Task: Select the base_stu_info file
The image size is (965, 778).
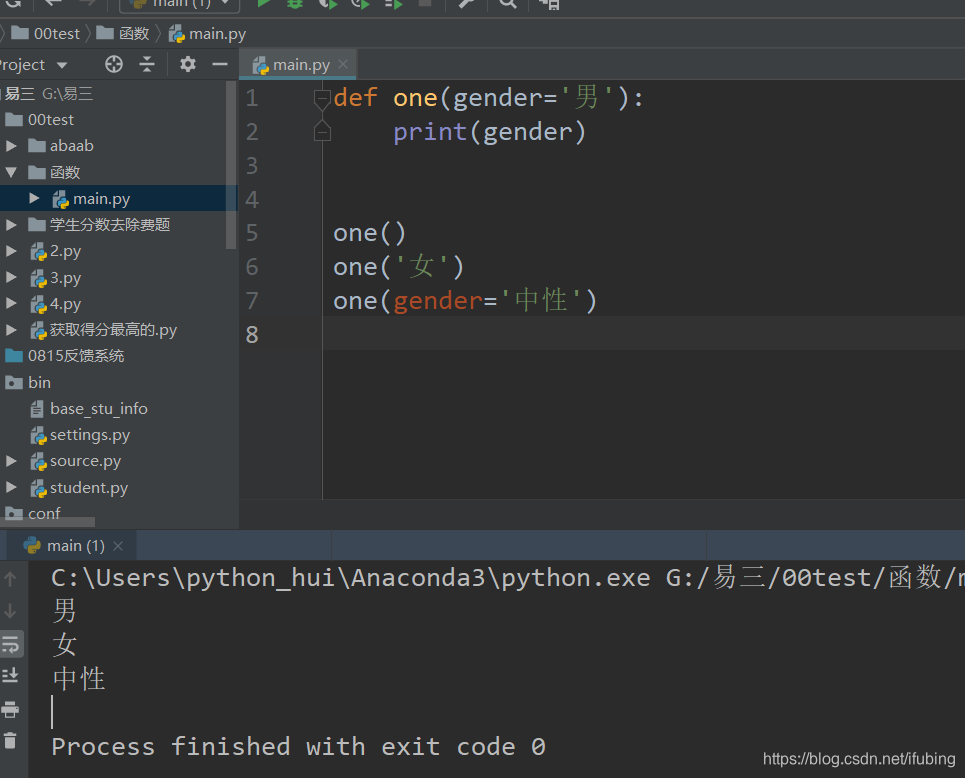Action: point(98,409)
